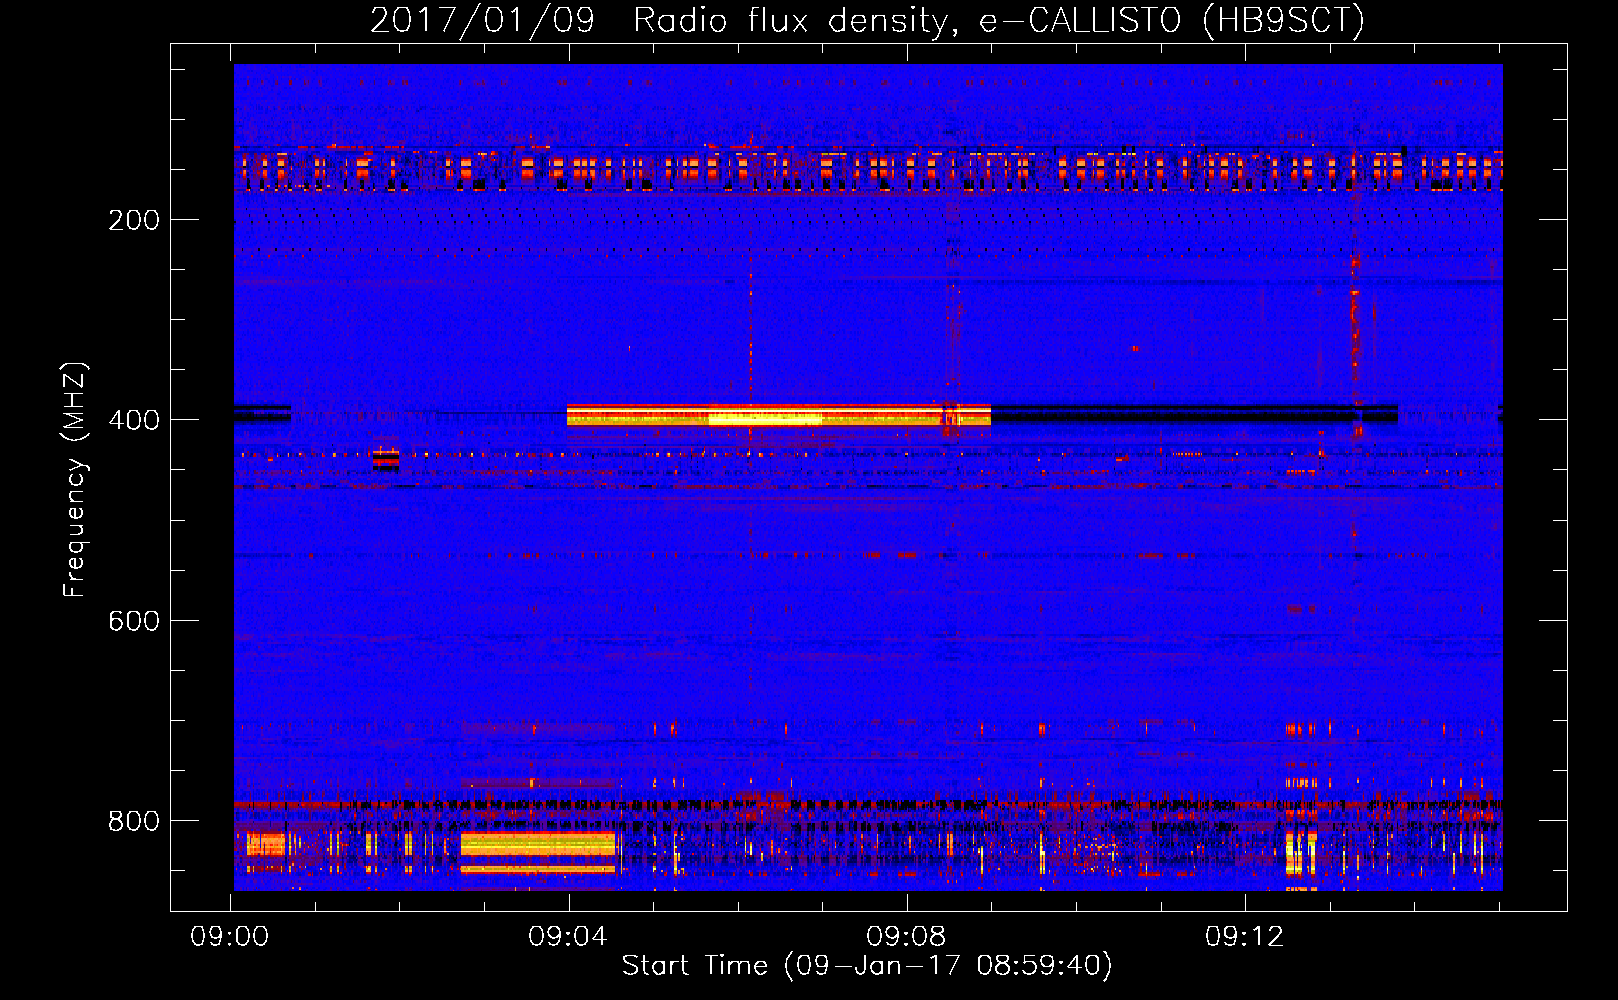Click the 09:12 time tick label
This screenshot has height=1000, width=1618.
pyautogui.click(x=1244, y=937)
